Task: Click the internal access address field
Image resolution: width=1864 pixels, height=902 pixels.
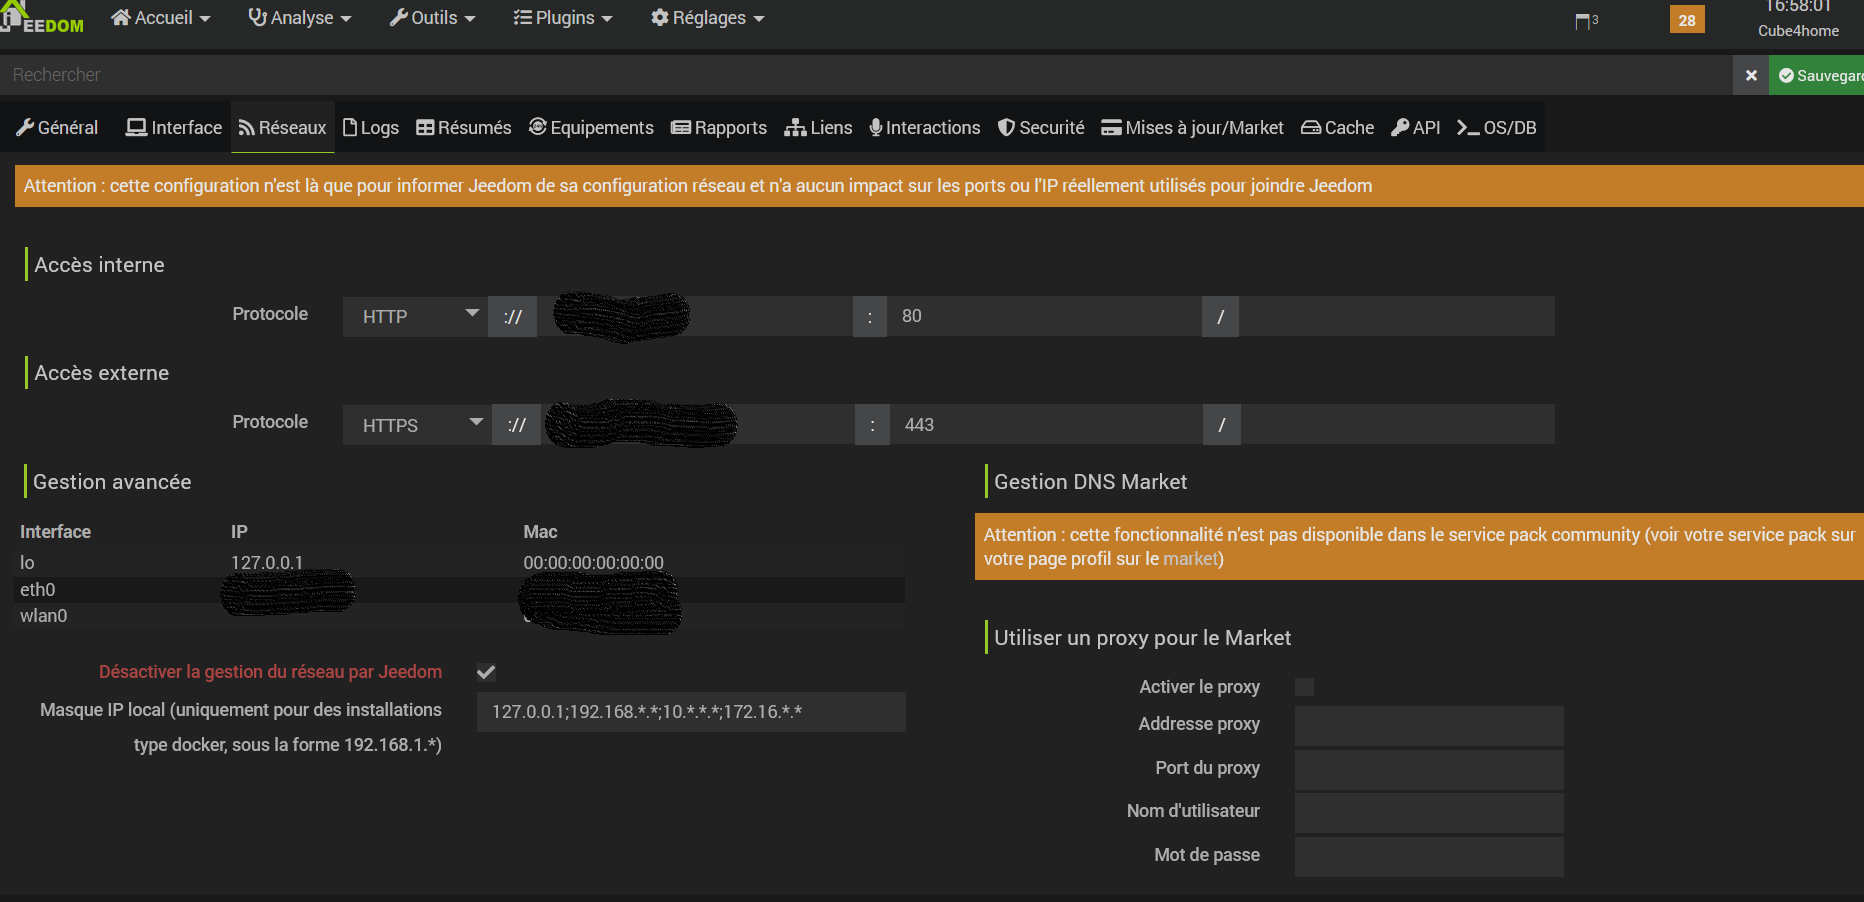Action: click(x=695, y=316)
